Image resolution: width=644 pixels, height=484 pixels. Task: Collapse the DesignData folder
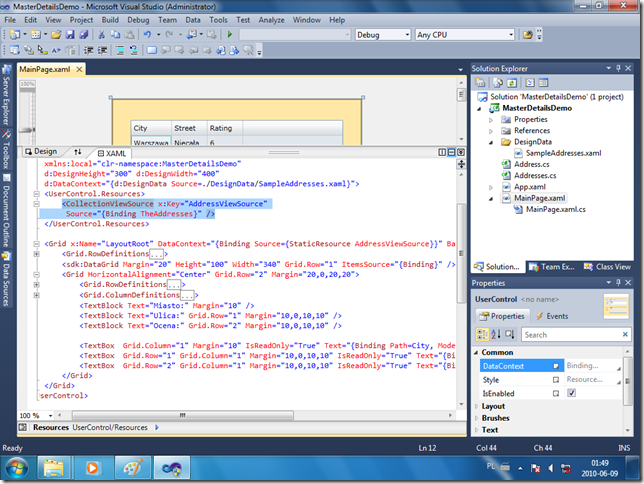click(x=491, y=143)
